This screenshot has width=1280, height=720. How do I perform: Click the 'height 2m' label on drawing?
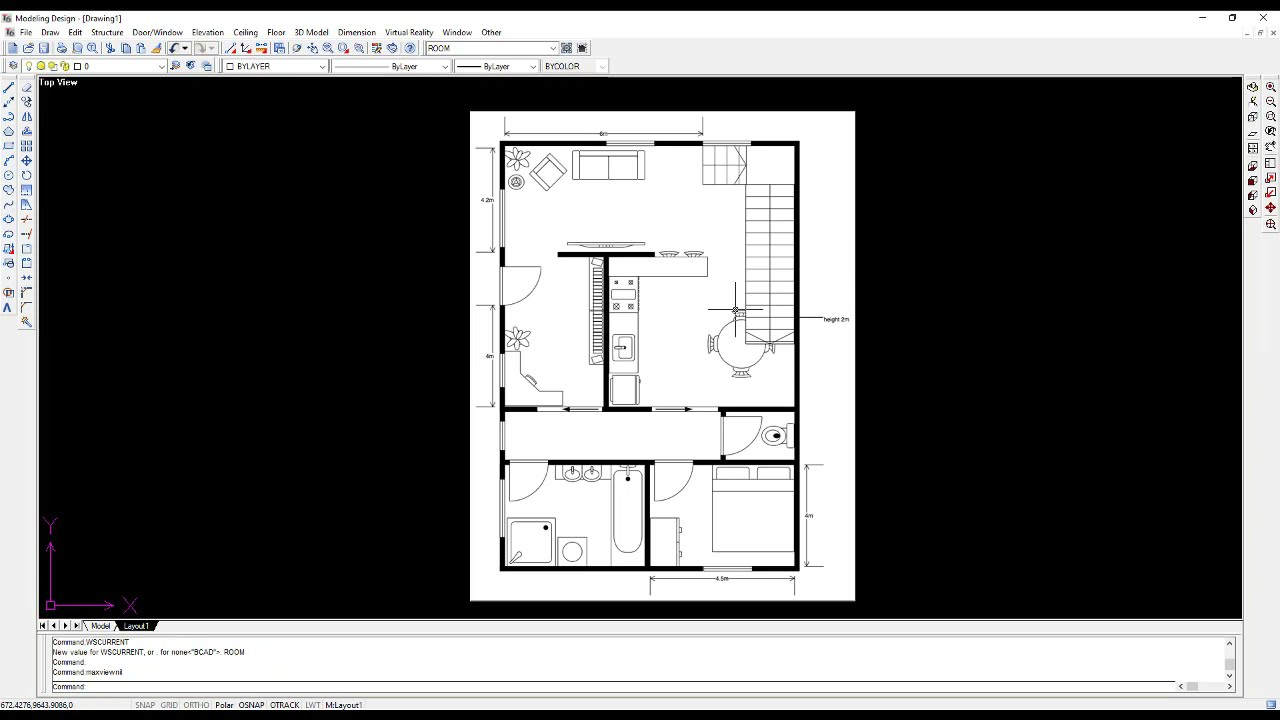(836, 319)
